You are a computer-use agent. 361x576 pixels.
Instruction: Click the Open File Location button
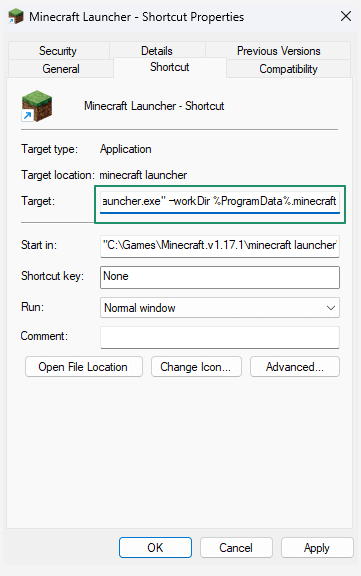[84, 367]
